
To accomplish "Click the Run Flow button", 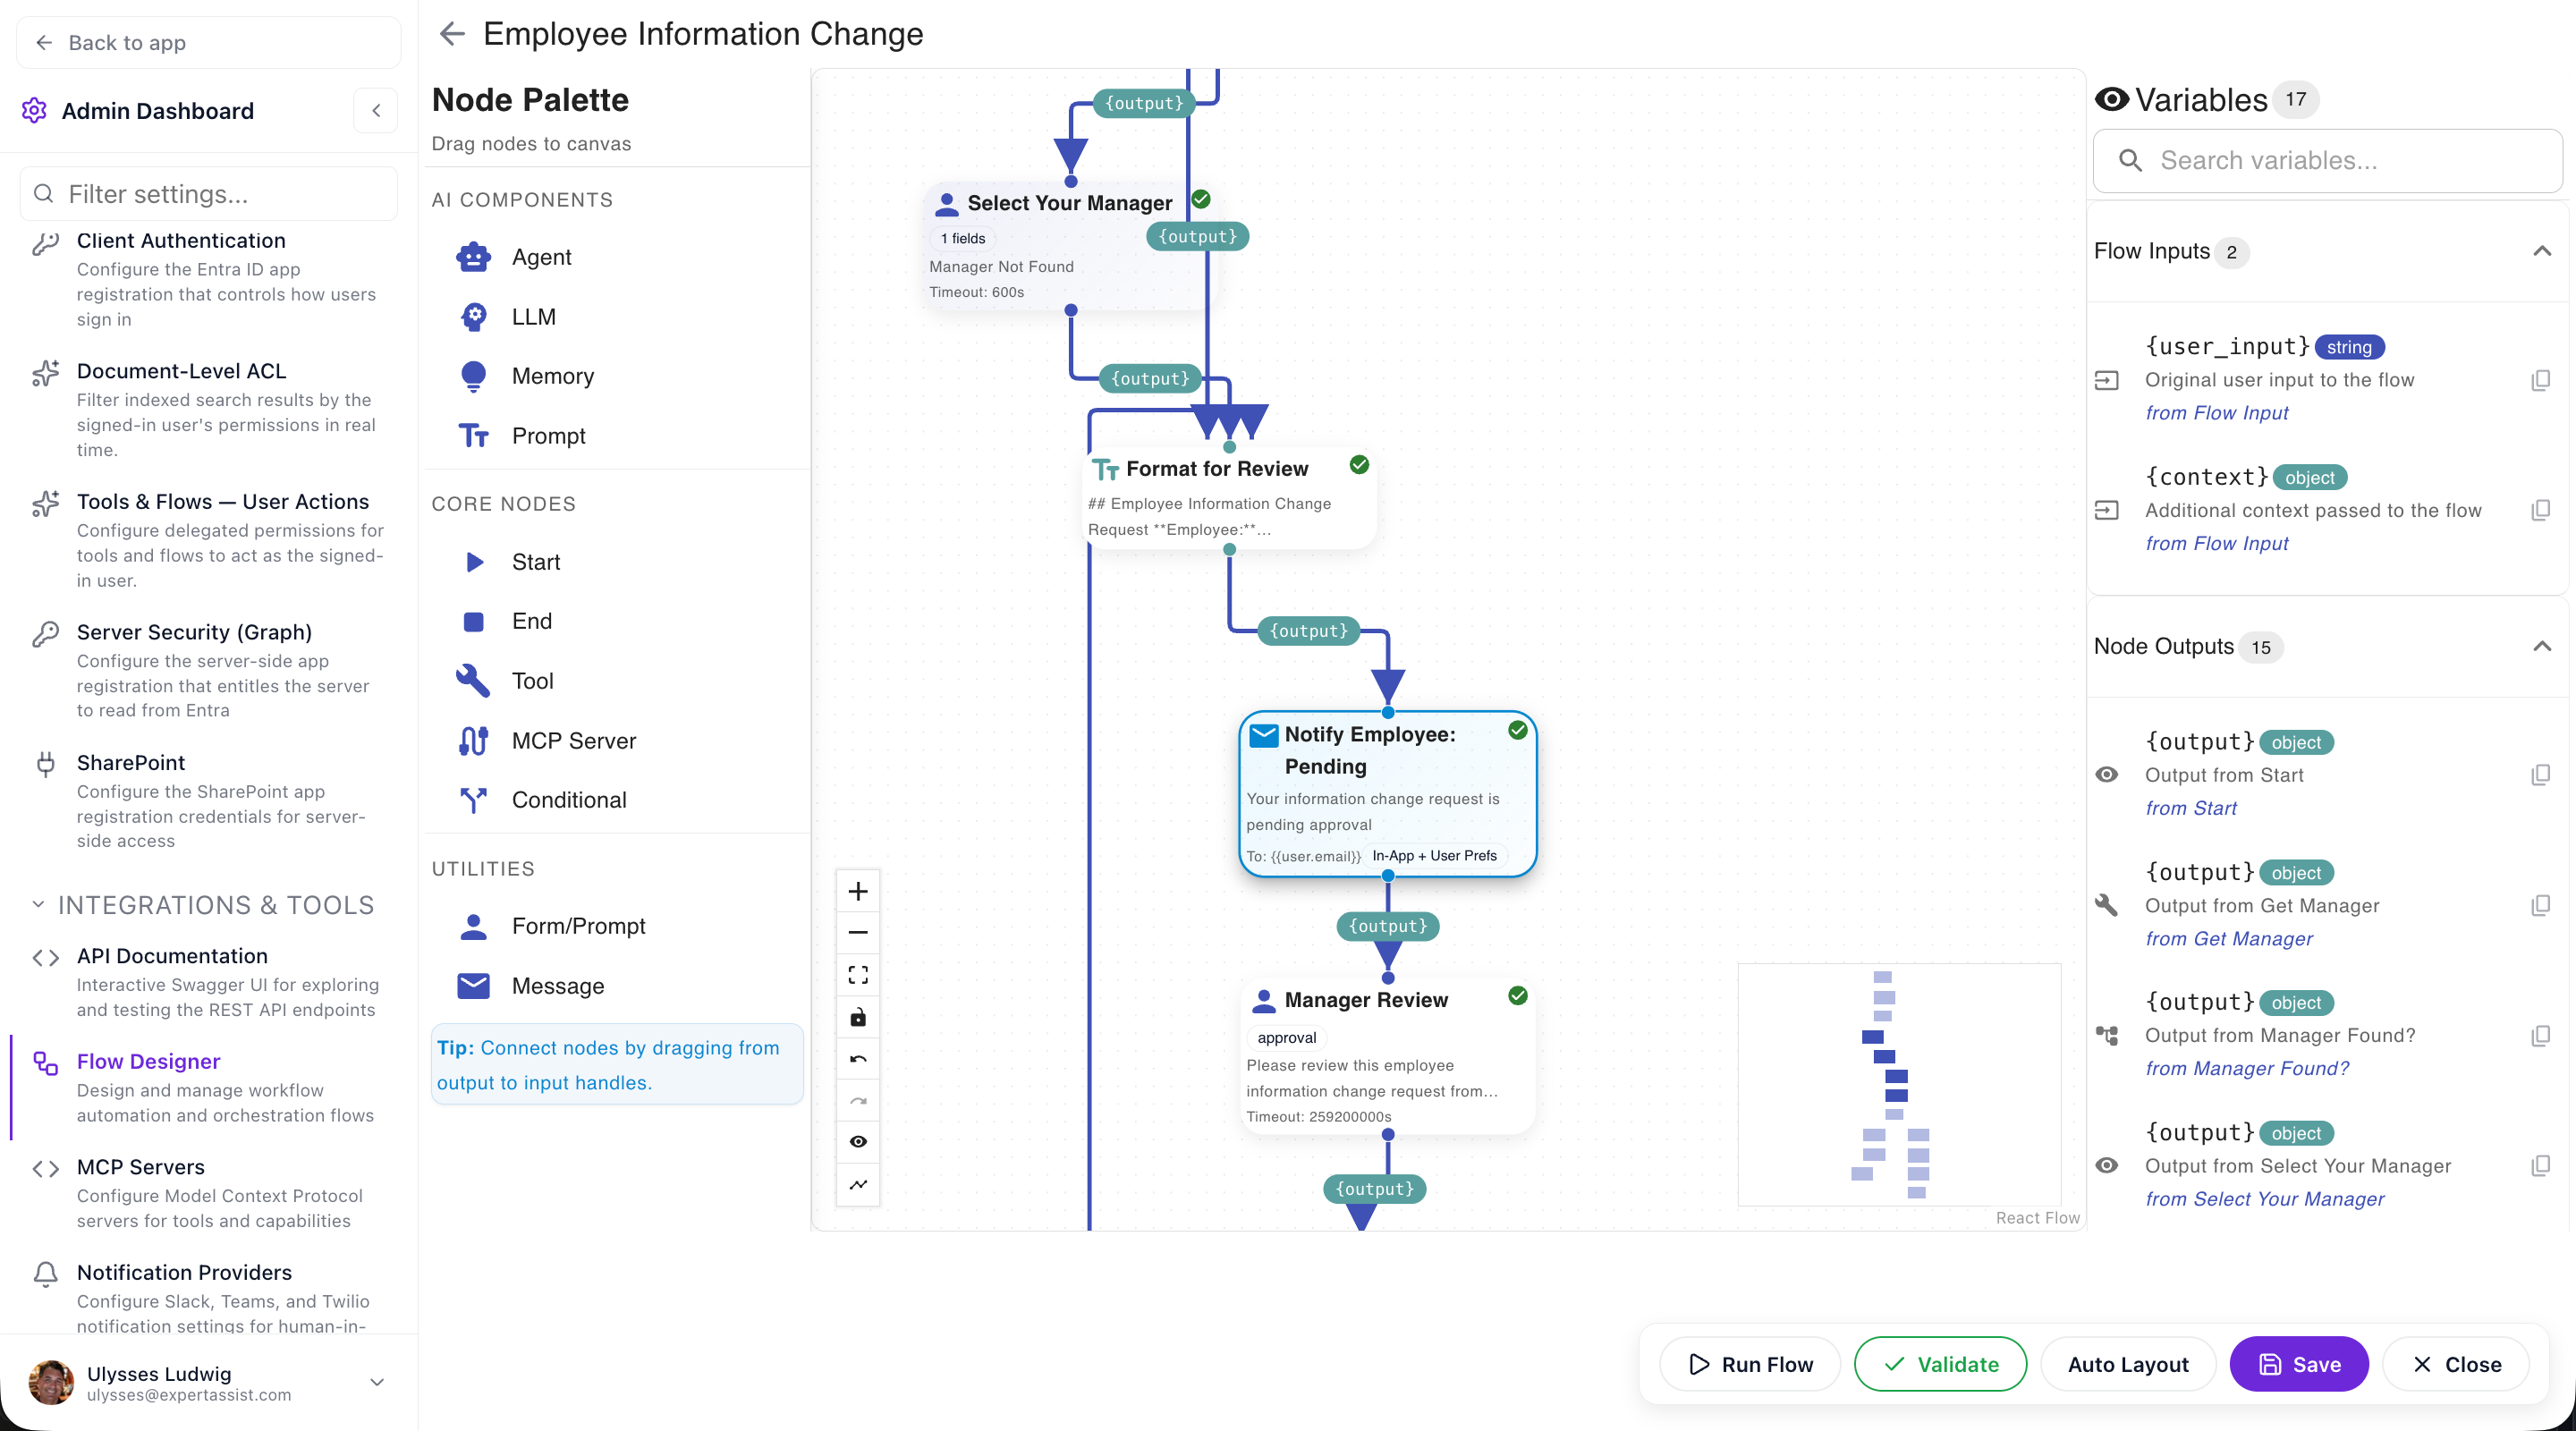I will coord(1750,1365).
